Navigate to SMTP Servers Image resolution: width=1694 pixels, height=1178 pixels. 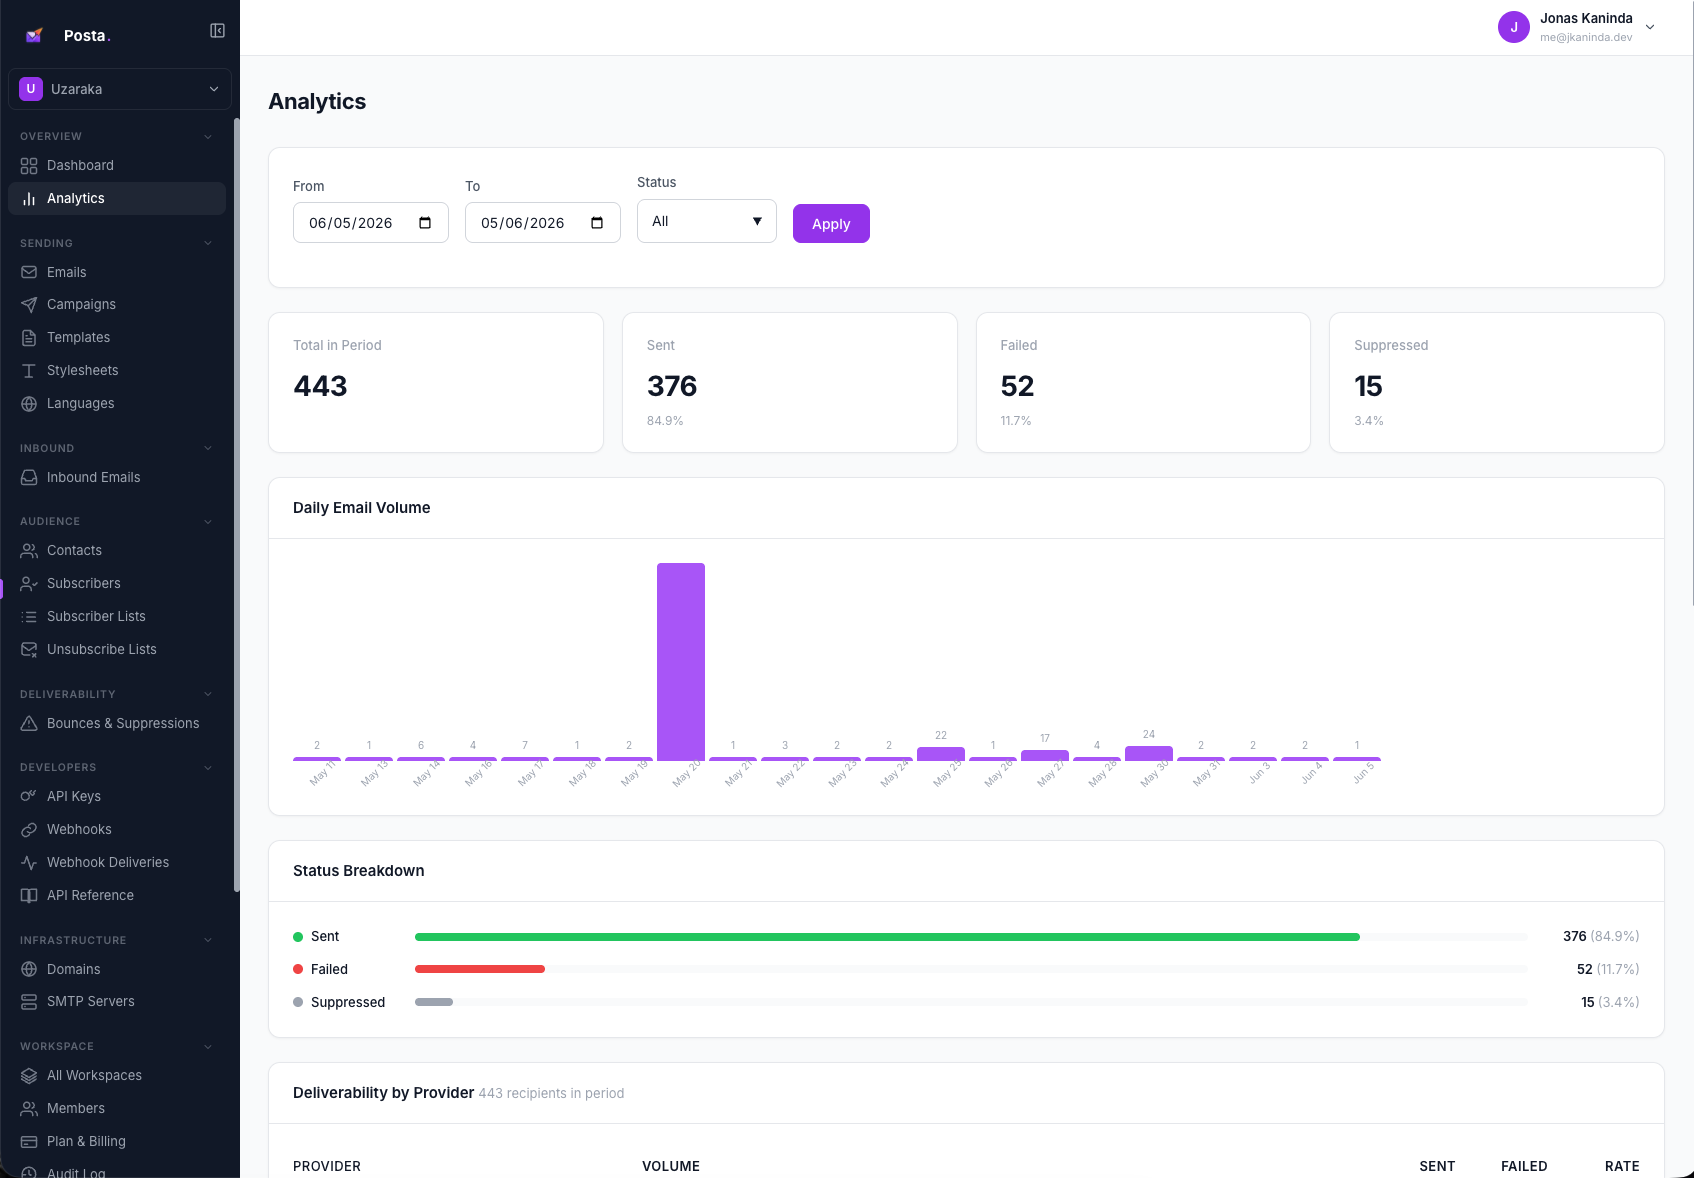pyautogui.click(x=117, y=1002)
